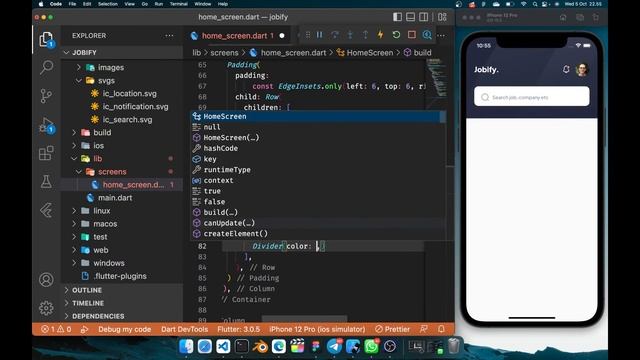Open editor More Actions ellipsis
640x360 pixels.
point(441,36)
